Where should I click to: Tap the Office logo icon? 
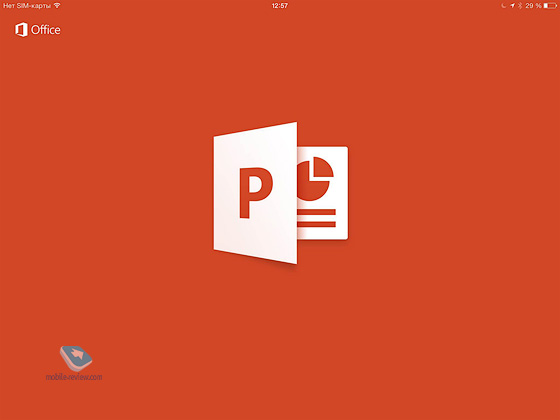[21, 30]
